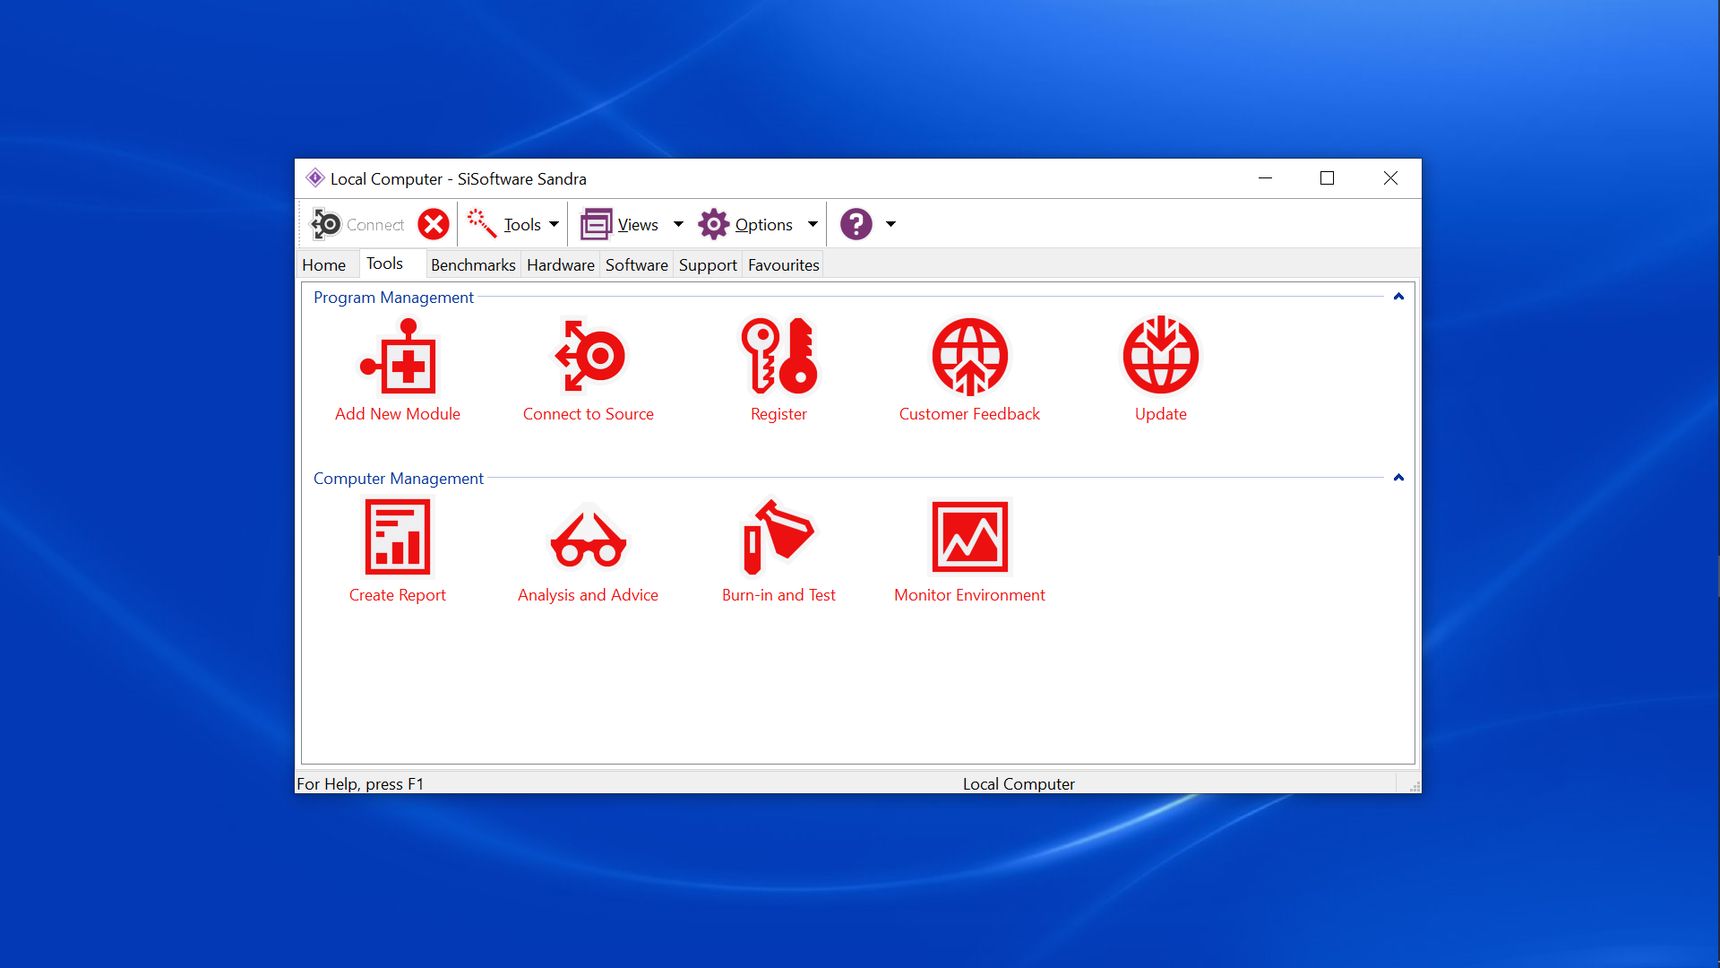Collapse the Program Management section
Viewport: 1720px width, 968px height.
coord(1399,297)
